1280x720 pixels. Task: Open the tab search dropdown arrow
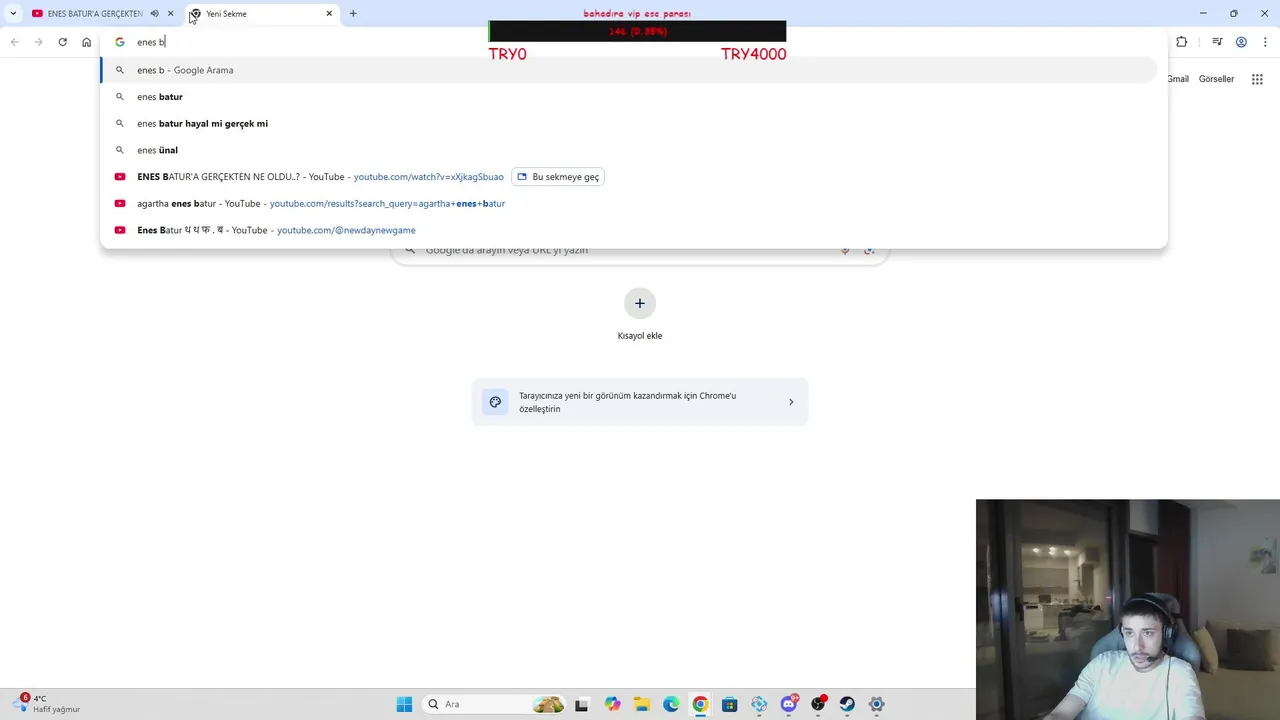[x=13, y=13]
